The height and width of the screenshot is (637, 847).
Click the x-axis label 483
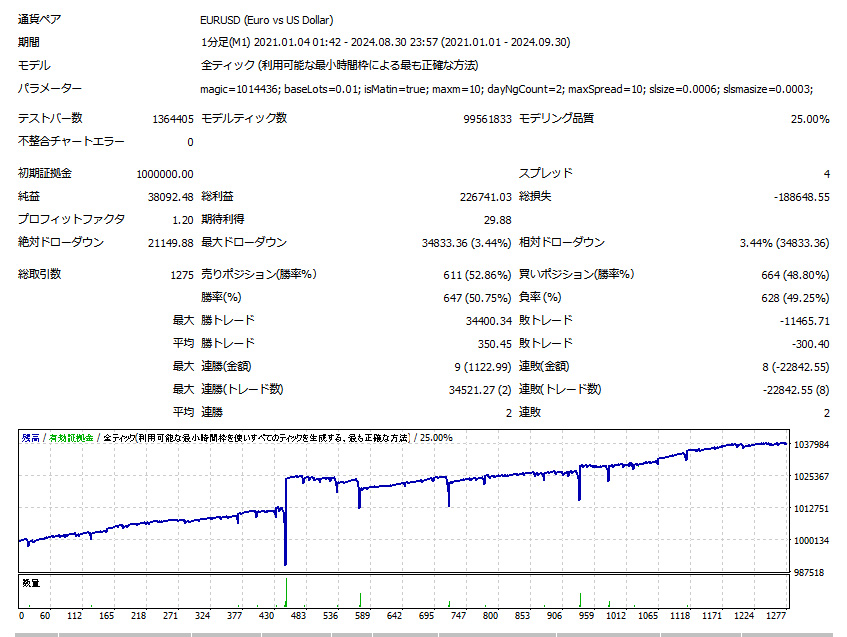(x=298, y=616)
